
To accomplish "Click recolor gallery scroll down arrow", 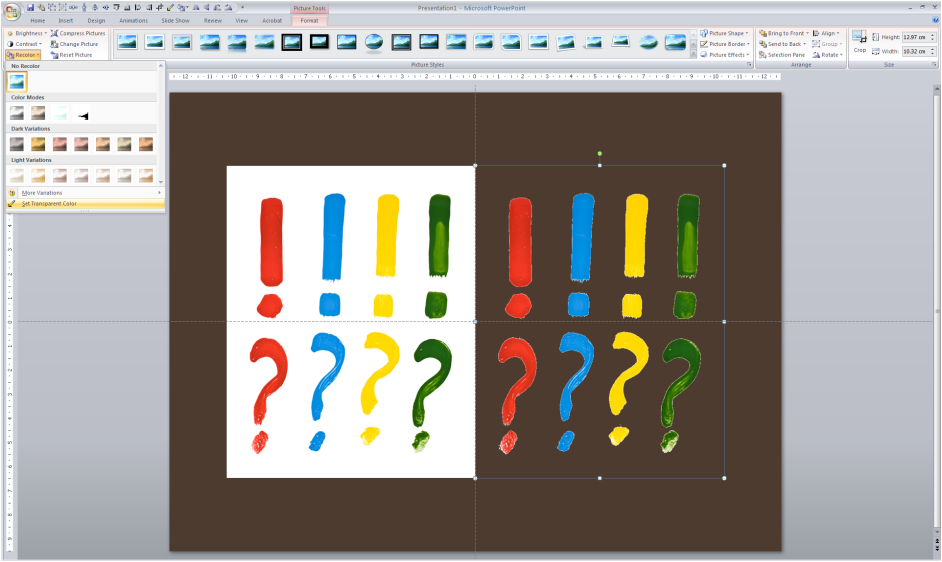I will click(x=160, y=181).
